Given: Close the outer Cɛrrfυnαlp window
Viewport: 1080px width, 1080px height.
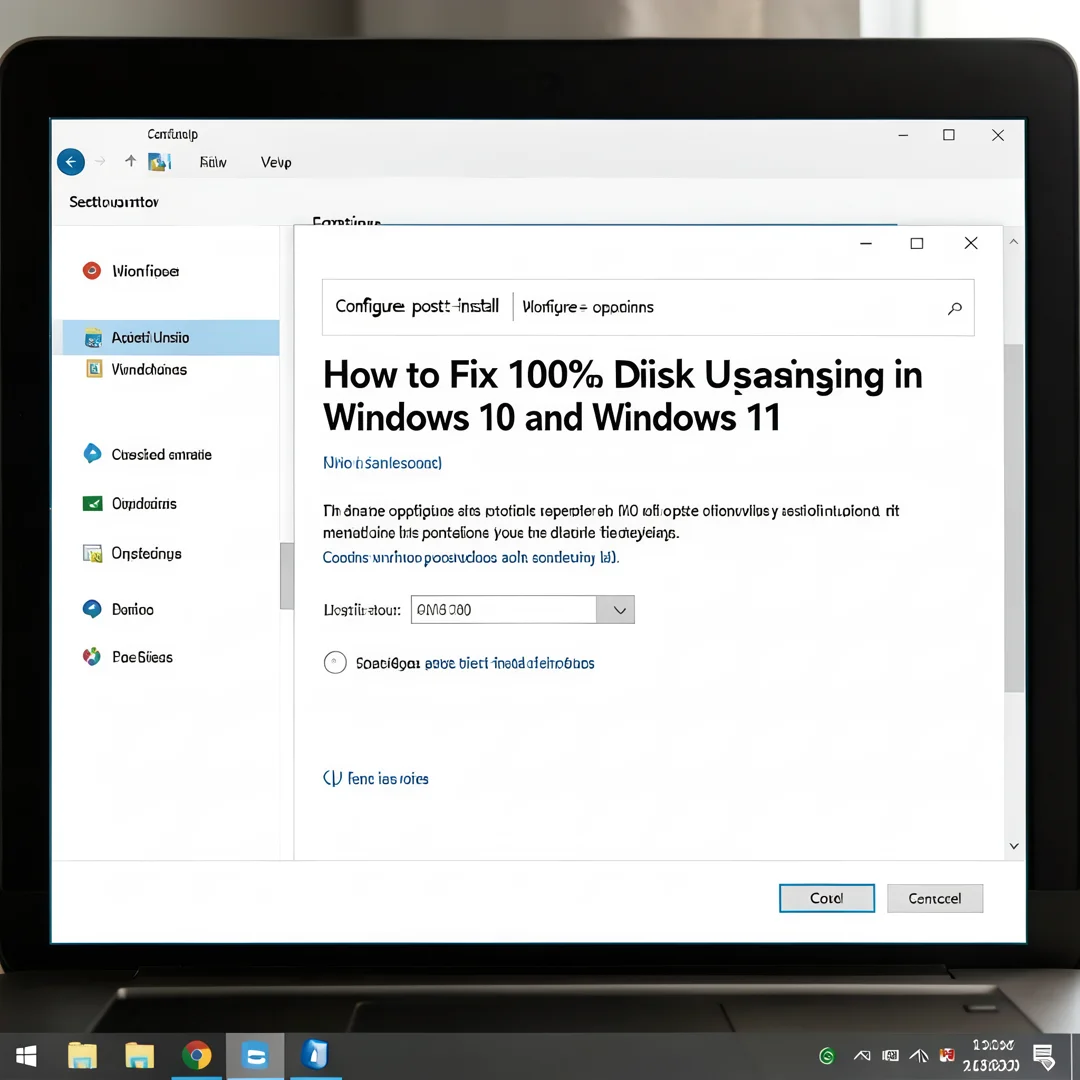Looking at the screenshot, I should click(x=997, y=135).
